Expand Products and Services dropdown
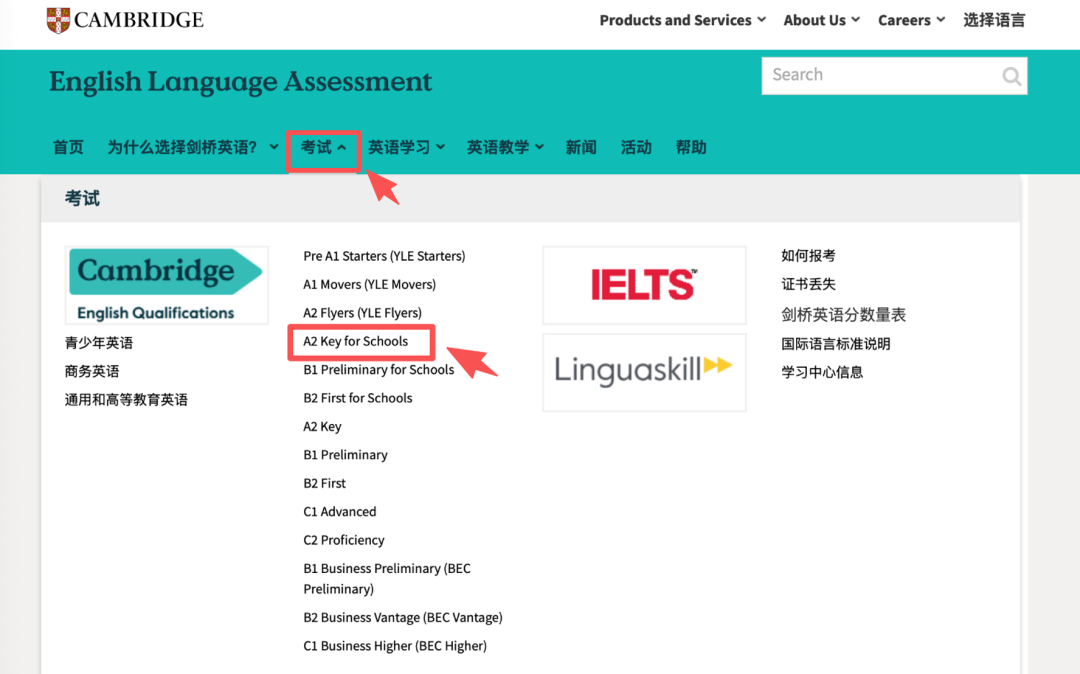This screenshot has height=674, width=1080. pyautogui.click(x=682, y=20)
